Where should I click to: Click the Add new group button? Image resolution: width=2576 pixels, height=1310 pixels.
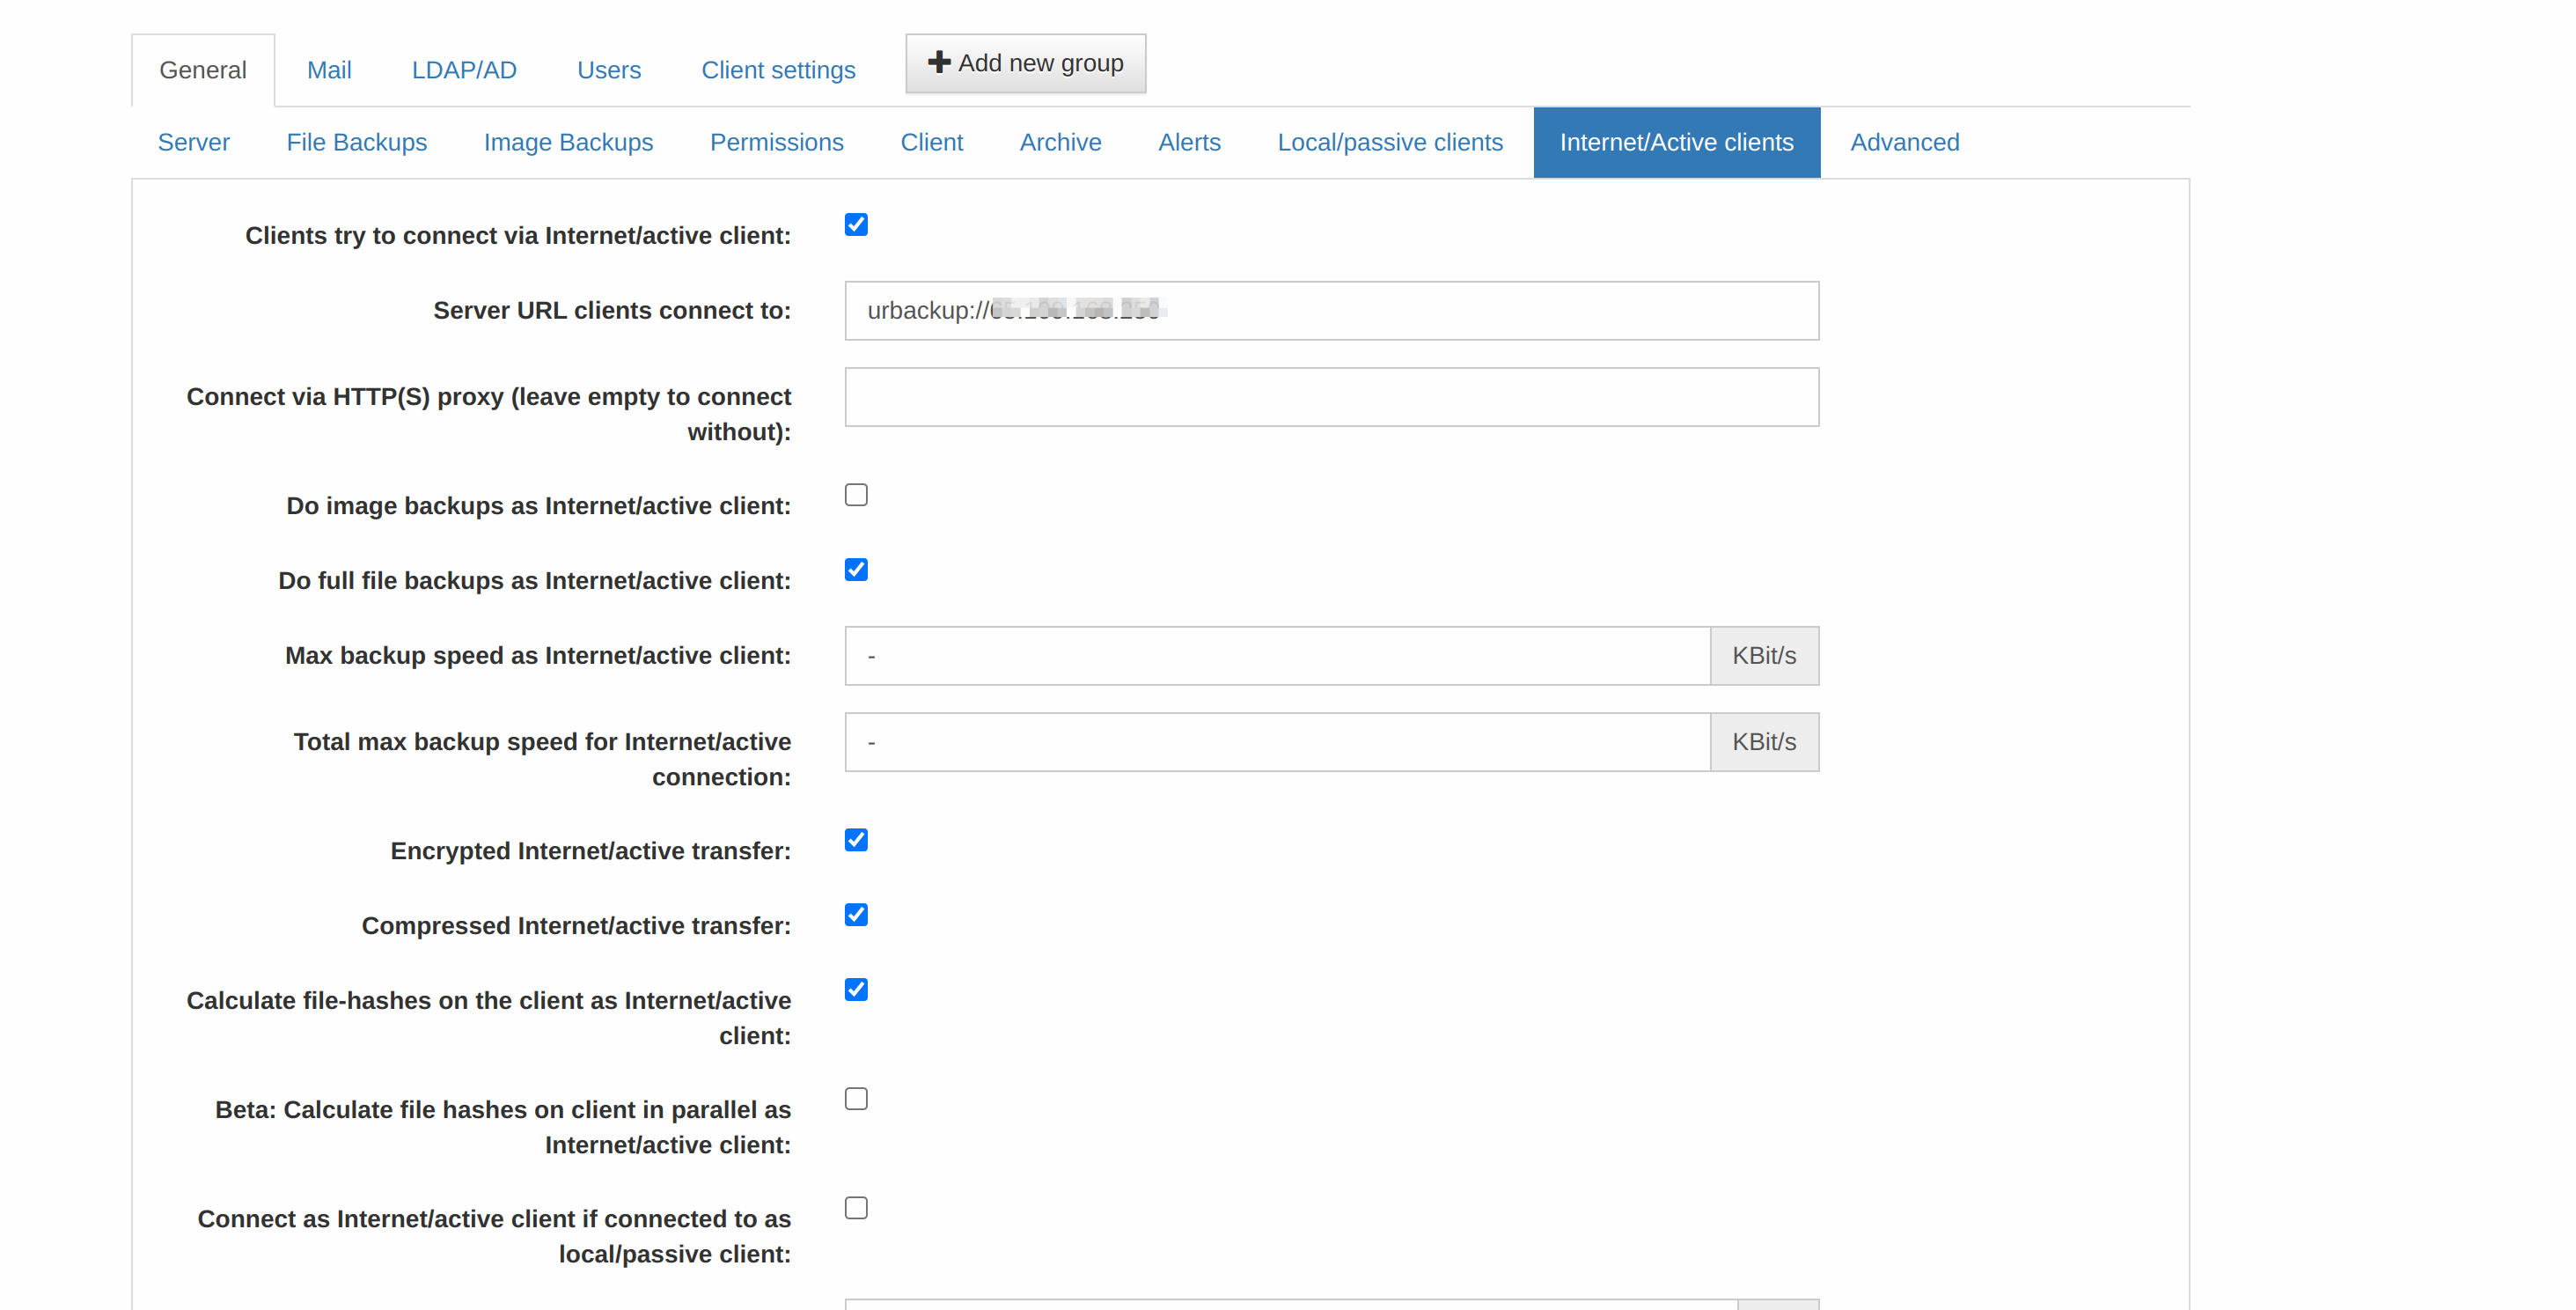point(1025,63)
